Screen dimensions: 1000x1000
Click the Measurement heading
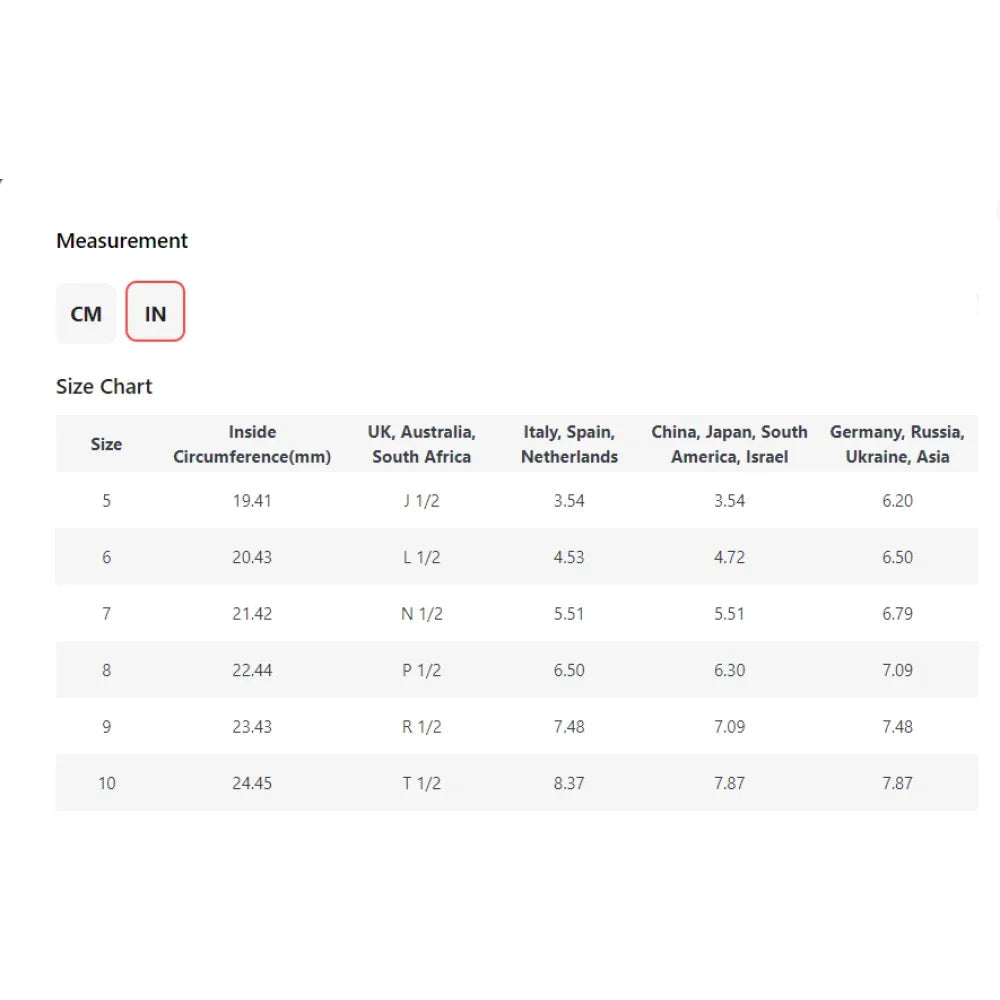click(x=122, y=241)
